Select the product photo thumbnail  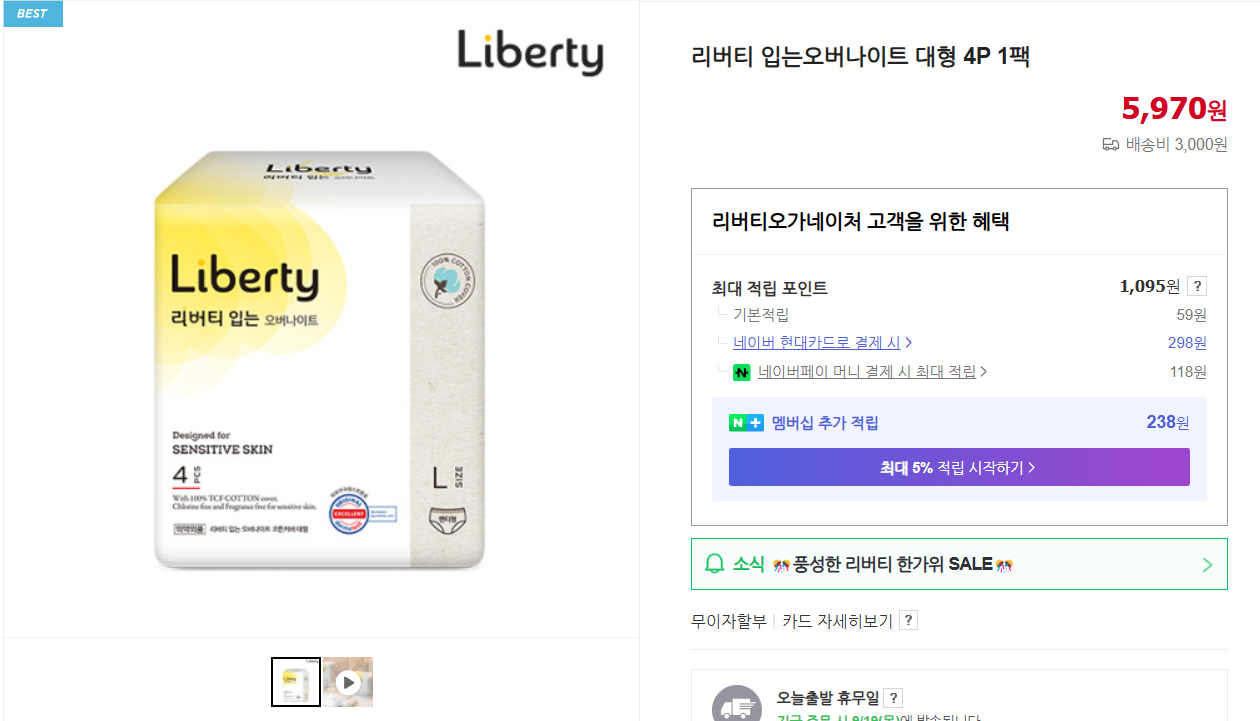(x=295, y=680)
